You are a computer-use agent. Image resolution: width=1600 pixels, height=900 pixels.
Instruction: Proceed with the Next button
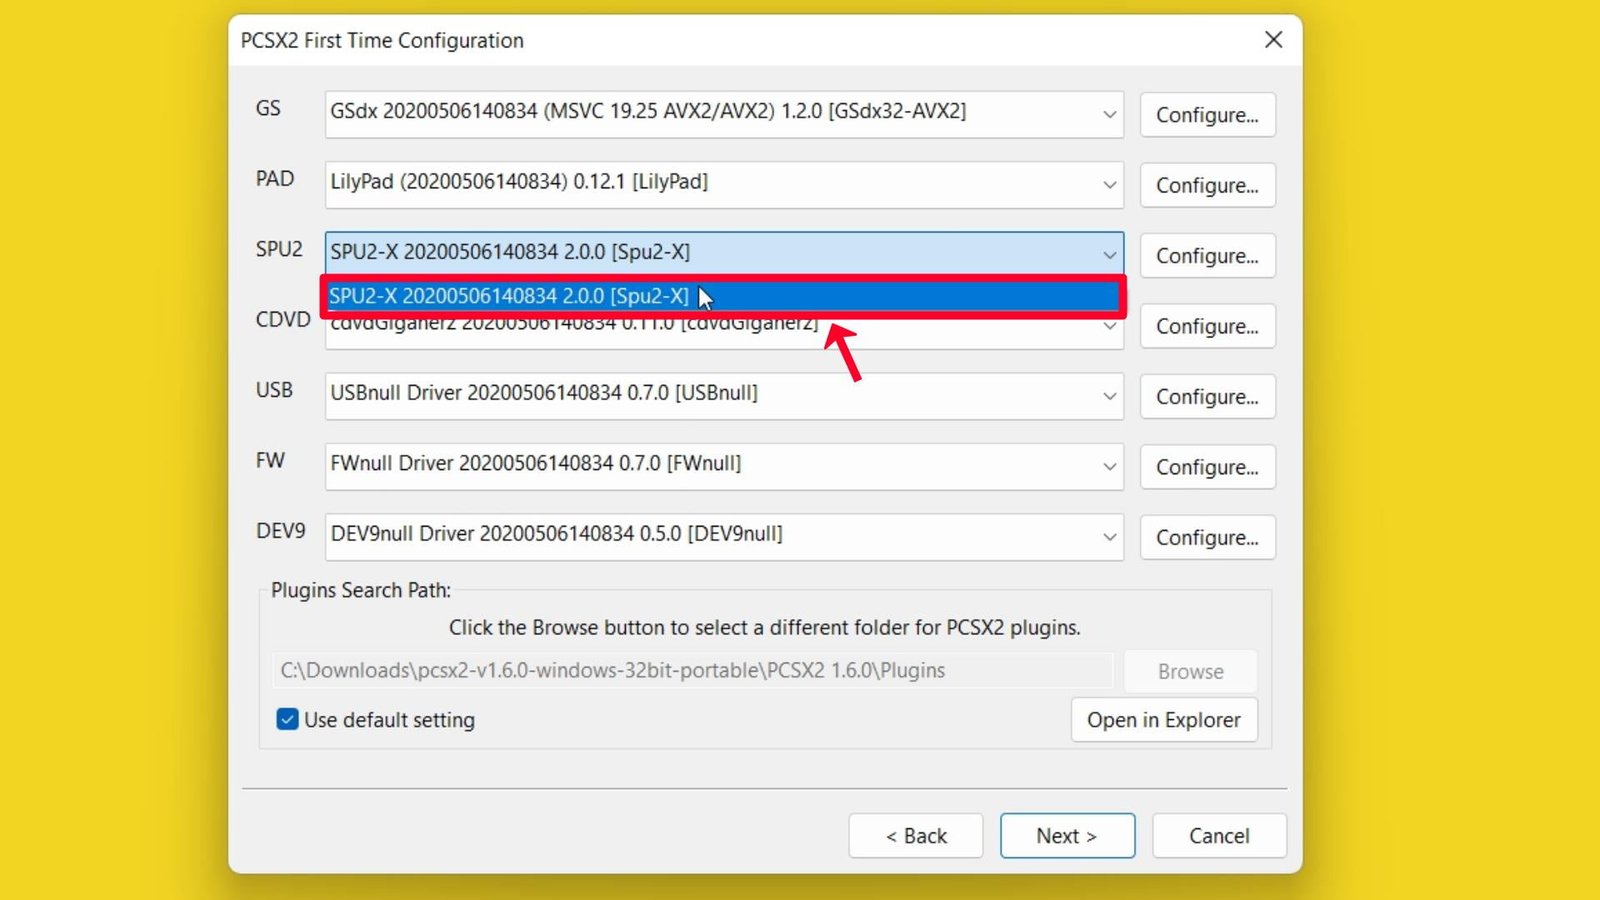click(1067, 836)
